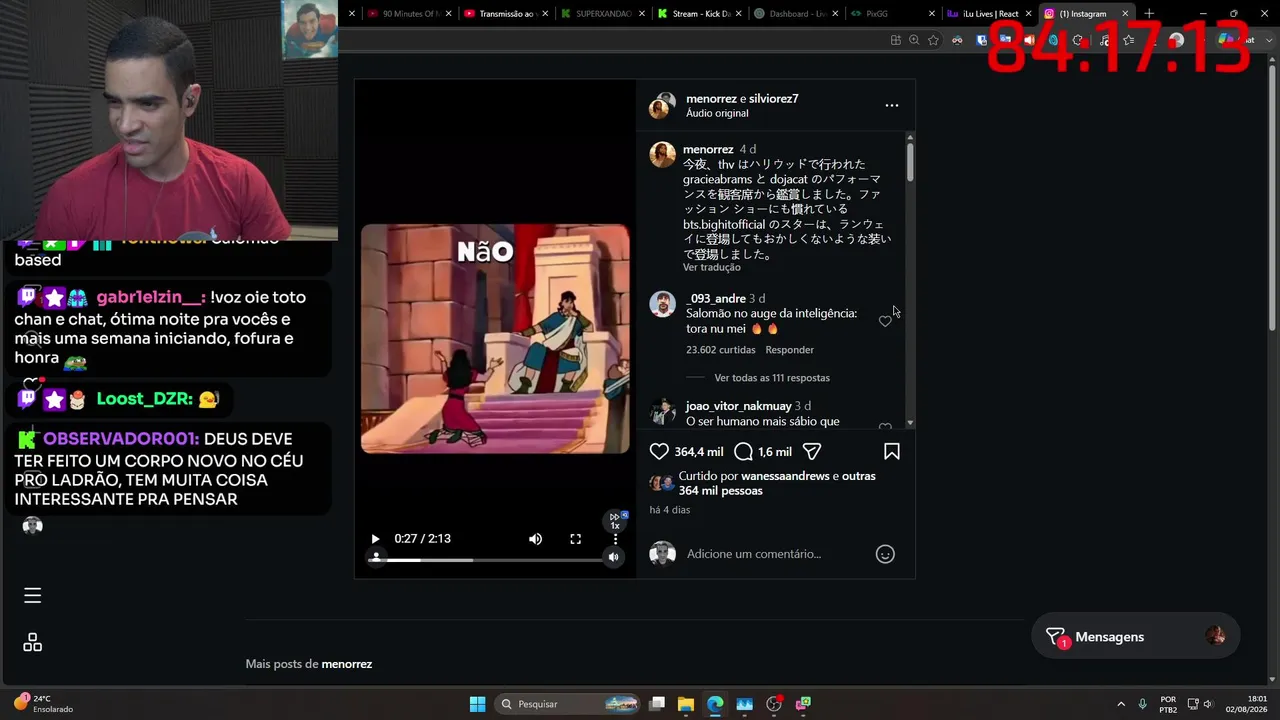This screenshot has width=1280, height=720.
Task: Show hidden system tray icons
Action: click(x=1120, y=704)
